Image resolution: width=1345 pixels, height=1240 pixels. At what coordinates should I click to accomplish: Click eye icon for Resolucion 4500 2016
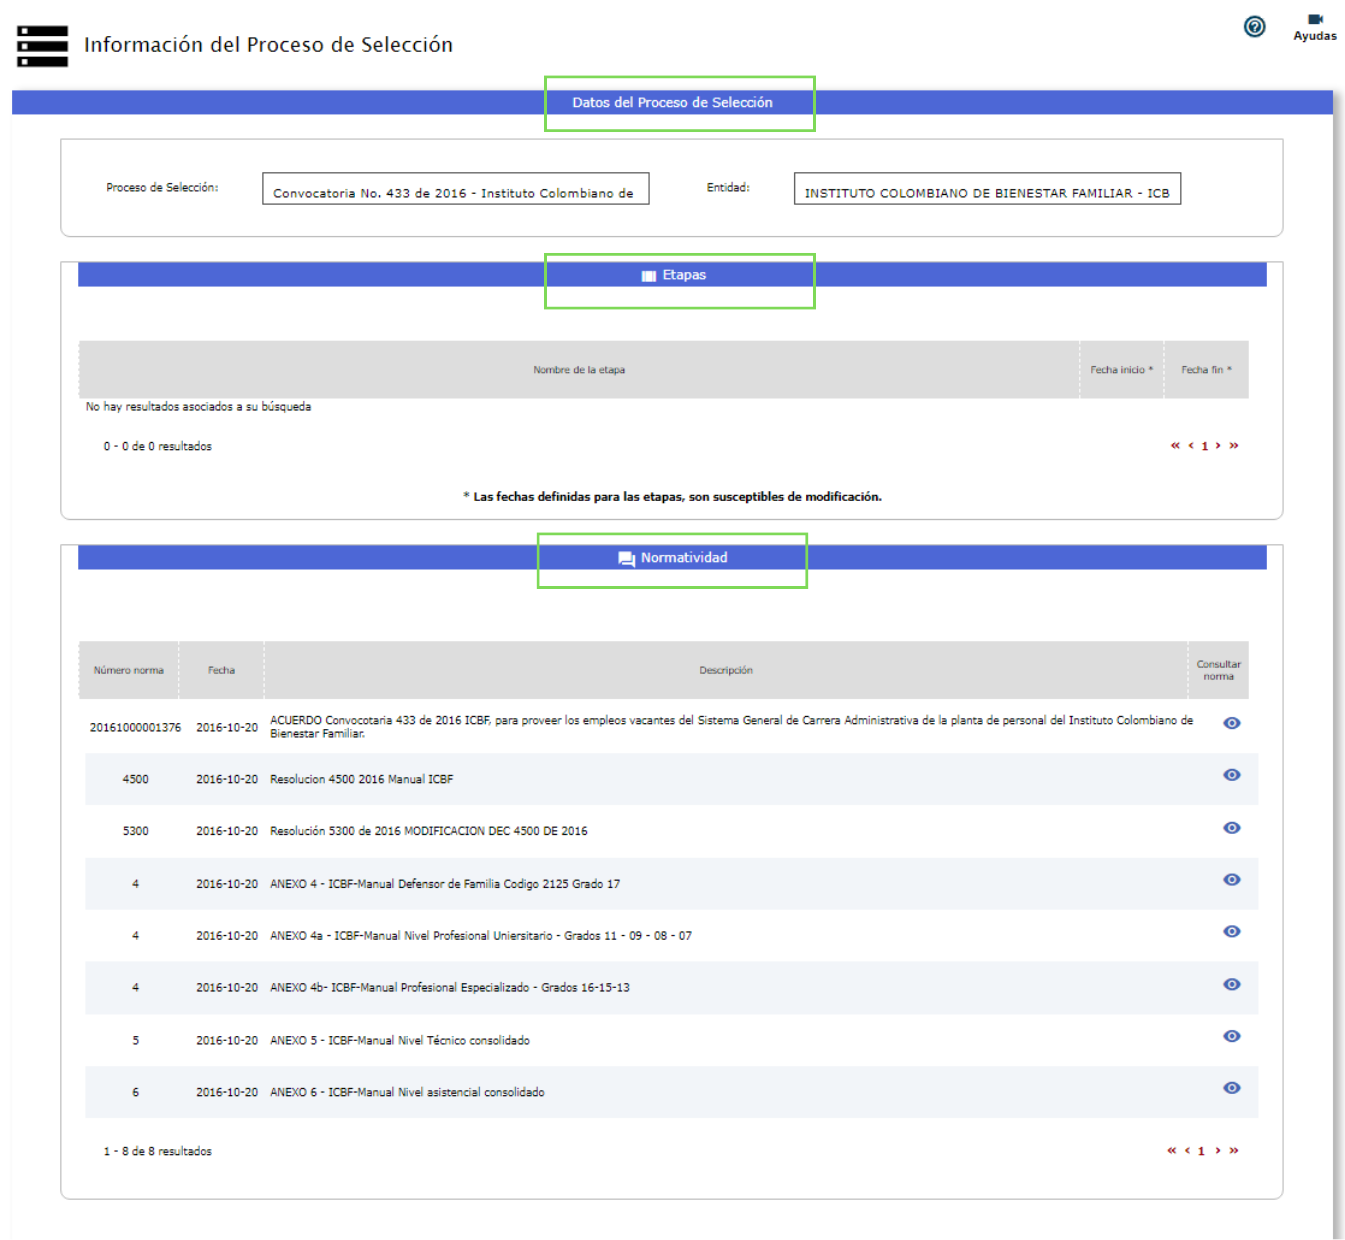[x=1232, y=775]
